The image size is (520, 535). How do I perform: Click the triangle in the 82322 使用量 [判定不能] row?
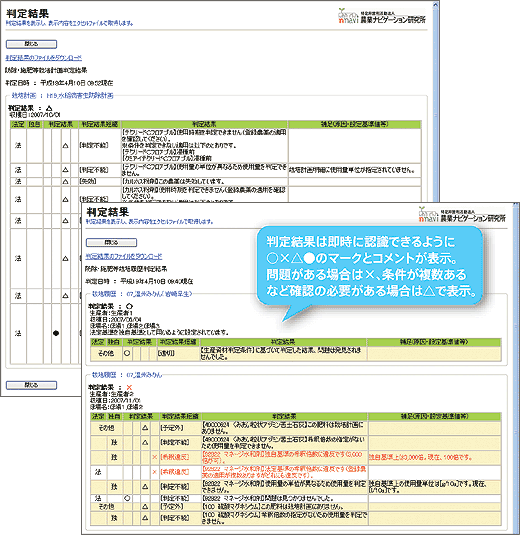[x=145, y=487]
